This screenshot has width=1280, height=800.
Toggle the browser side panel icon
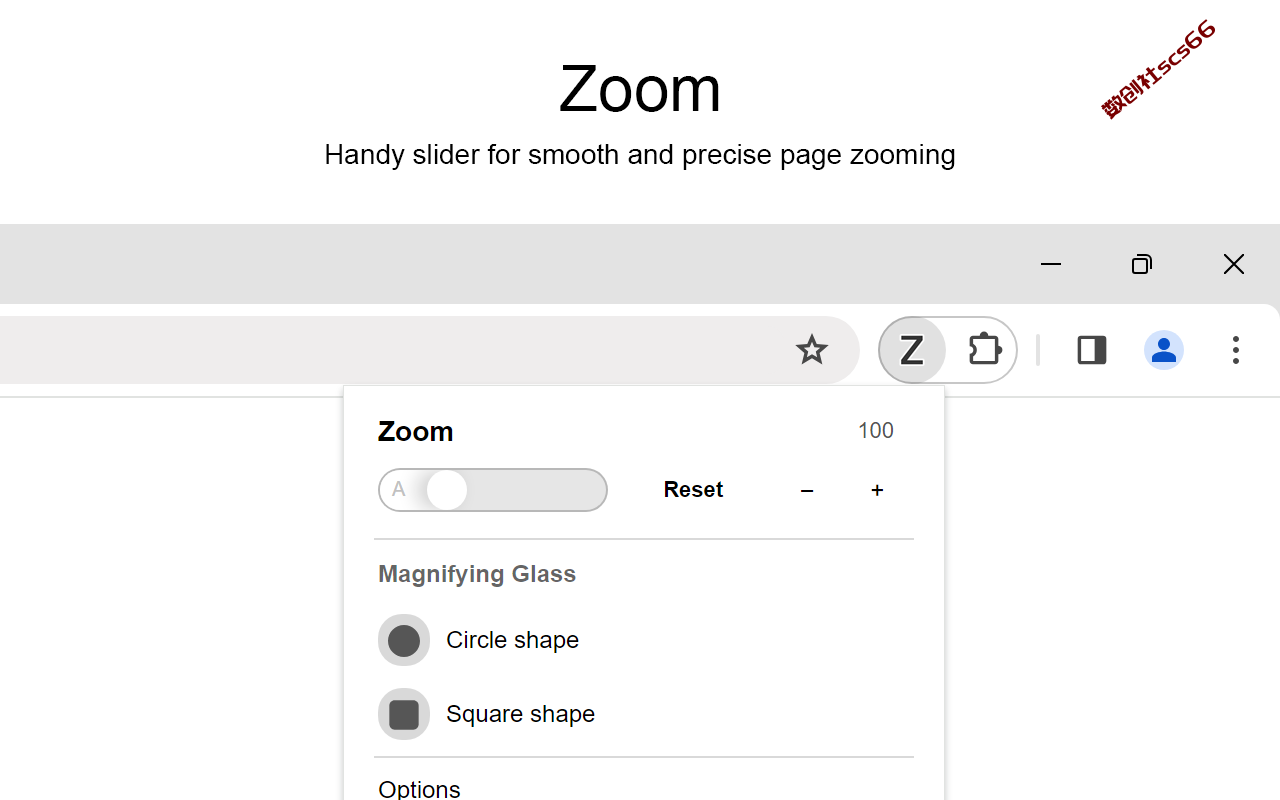(x=1091, y=350)
